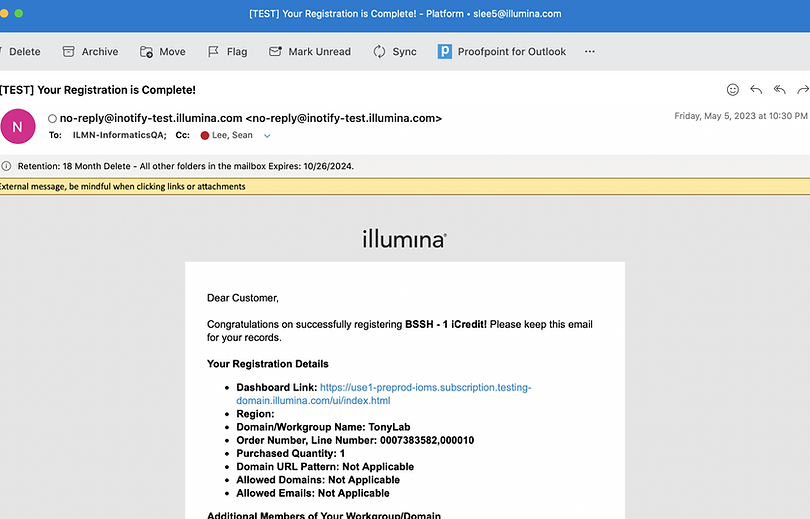Click the retention policy info icon
Screen dimensions: 810x519
pos(6,166)
